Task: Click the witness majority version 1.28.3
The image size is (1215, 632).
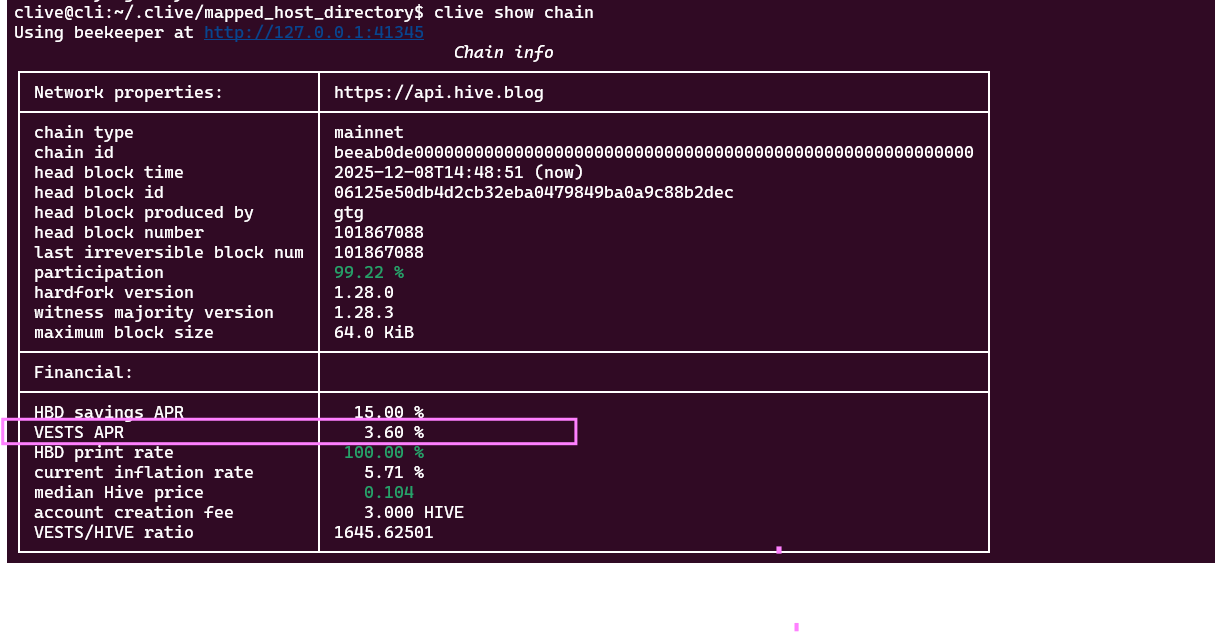Action: point(363,313)
